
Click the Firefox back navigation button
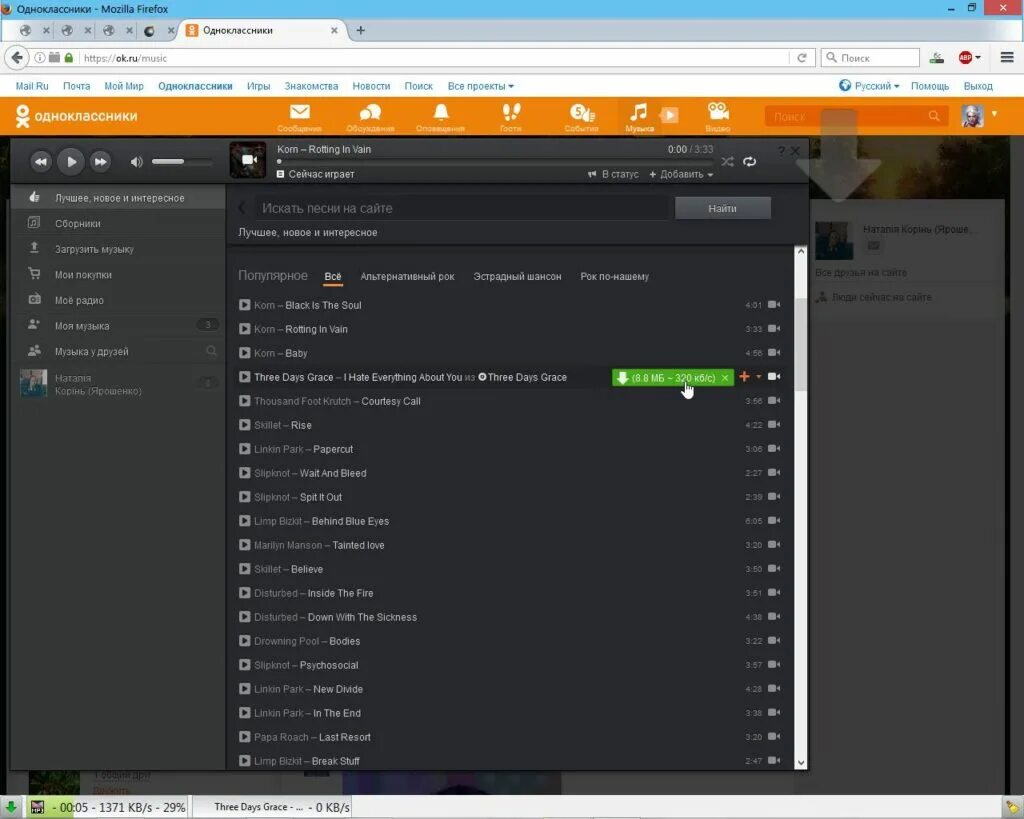[x=16, y=57]
